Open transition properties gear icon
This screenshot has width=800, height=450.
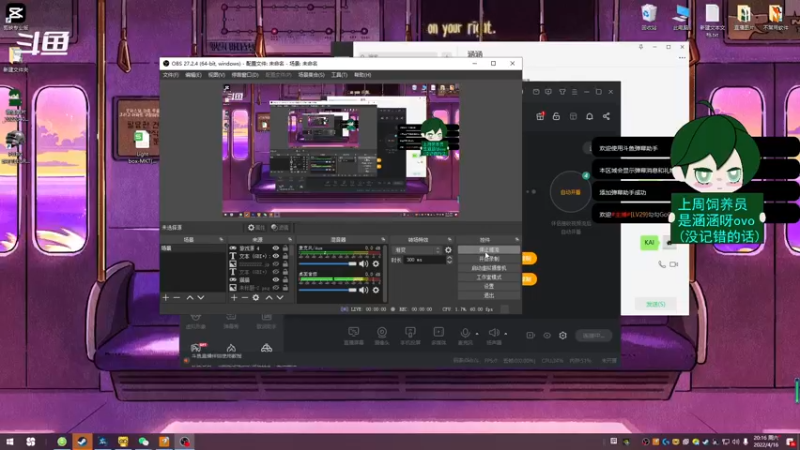448,250
